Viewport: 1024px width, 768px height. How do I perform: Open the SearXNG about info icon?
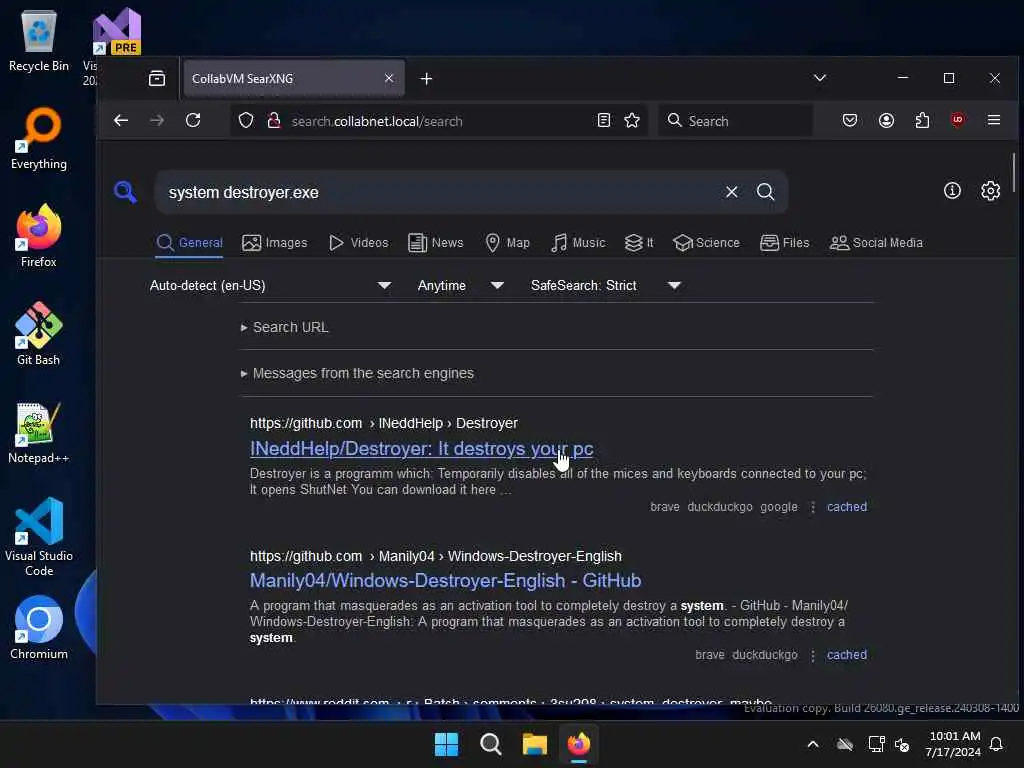[x=952, y=191]
